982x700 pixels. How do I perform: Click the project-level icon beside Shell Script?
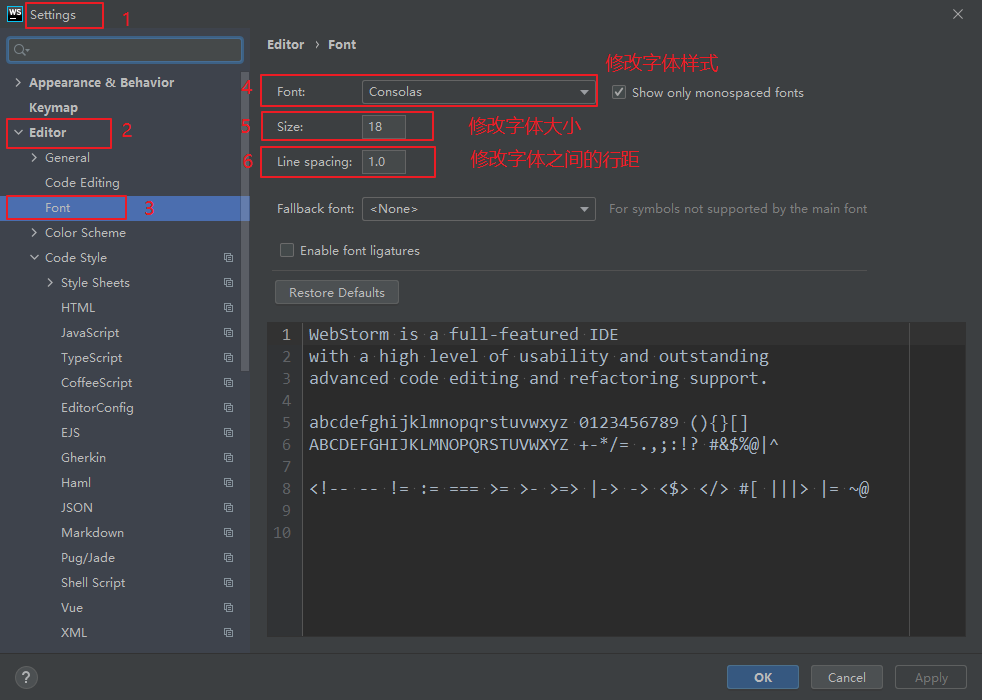pos(229,583)
